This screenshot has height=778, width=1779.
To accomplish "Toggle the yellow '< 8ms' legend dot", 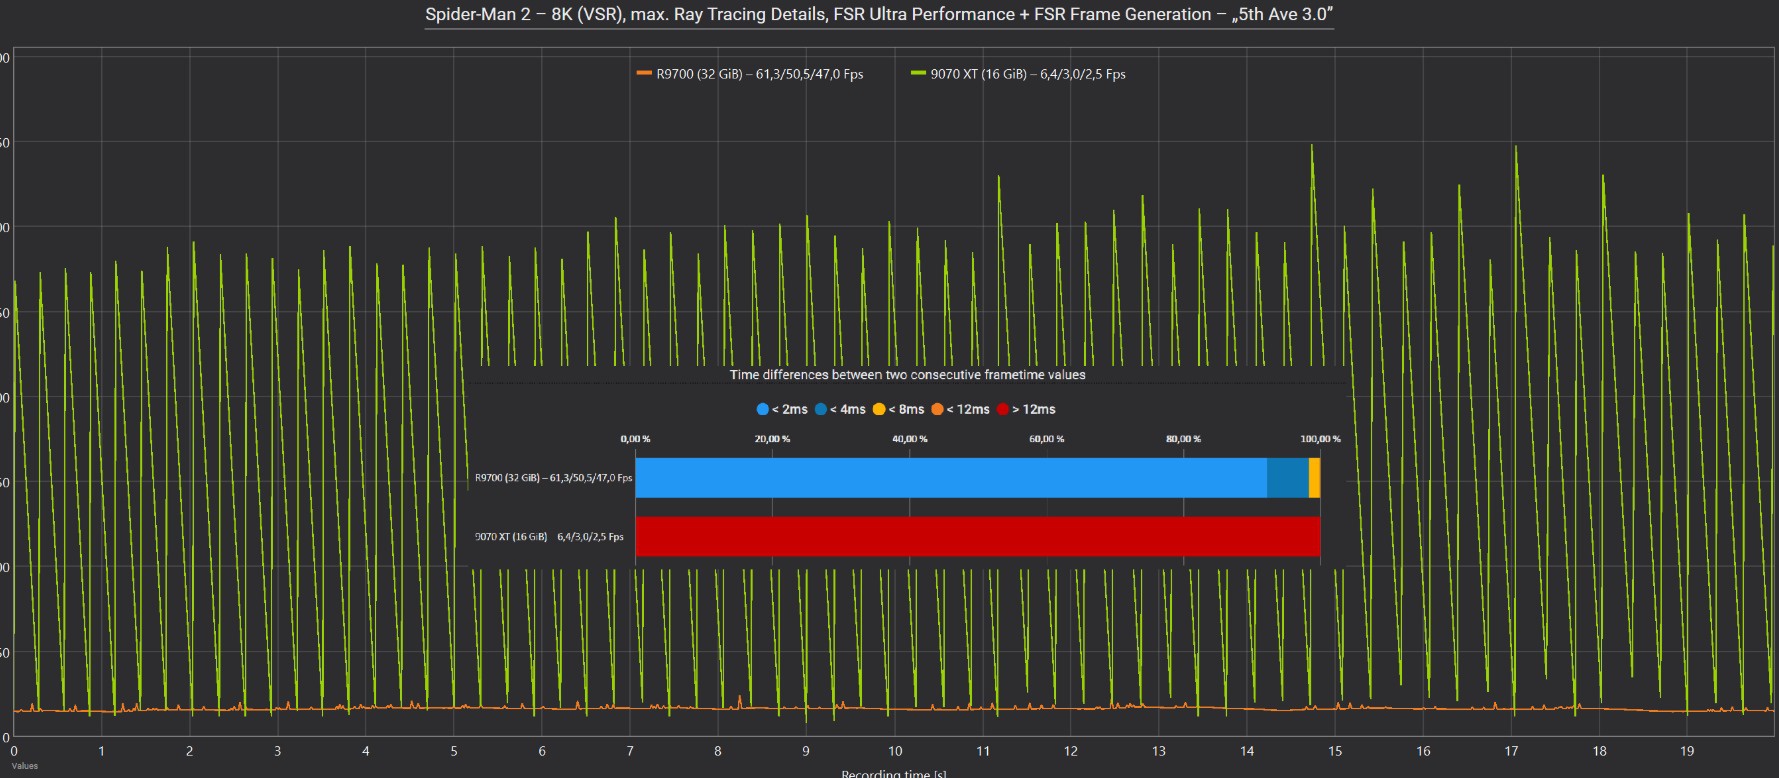I will pos(879,409).
